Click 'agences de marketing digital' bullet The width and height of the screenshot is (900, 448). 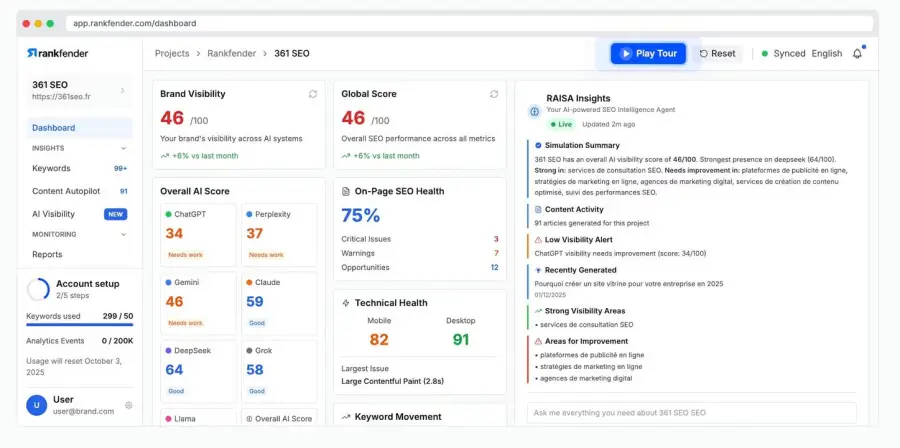(x=583, y=379)
